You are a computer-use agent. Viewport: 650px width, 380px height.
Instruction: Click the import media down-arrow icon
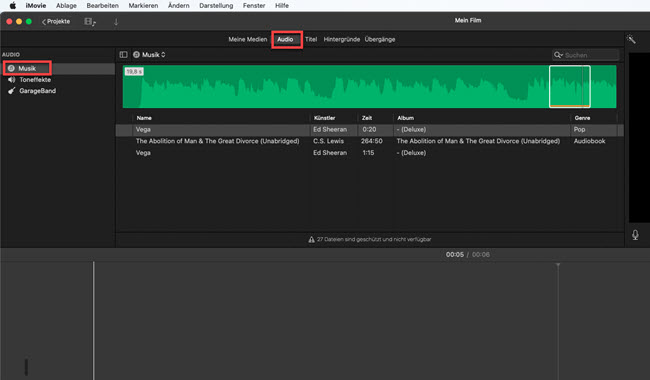(116, 22)
